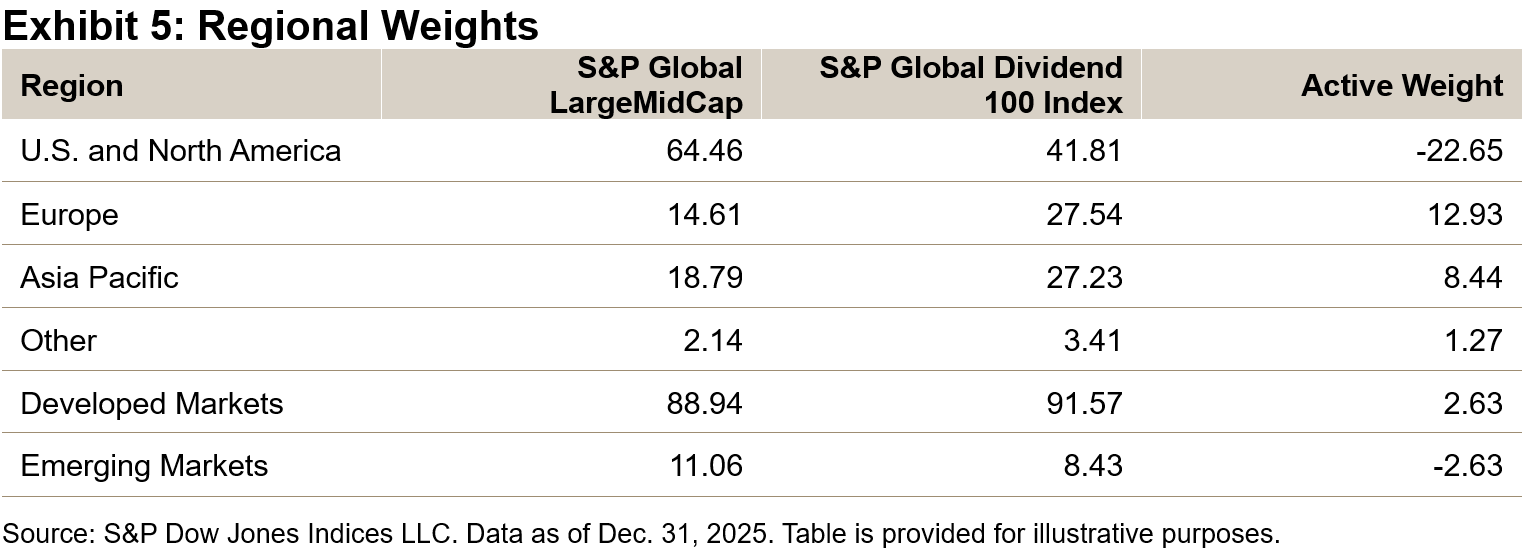The image size is (1534, 558).
Task: Select the Region column header
Action: [x=72, y=86]
